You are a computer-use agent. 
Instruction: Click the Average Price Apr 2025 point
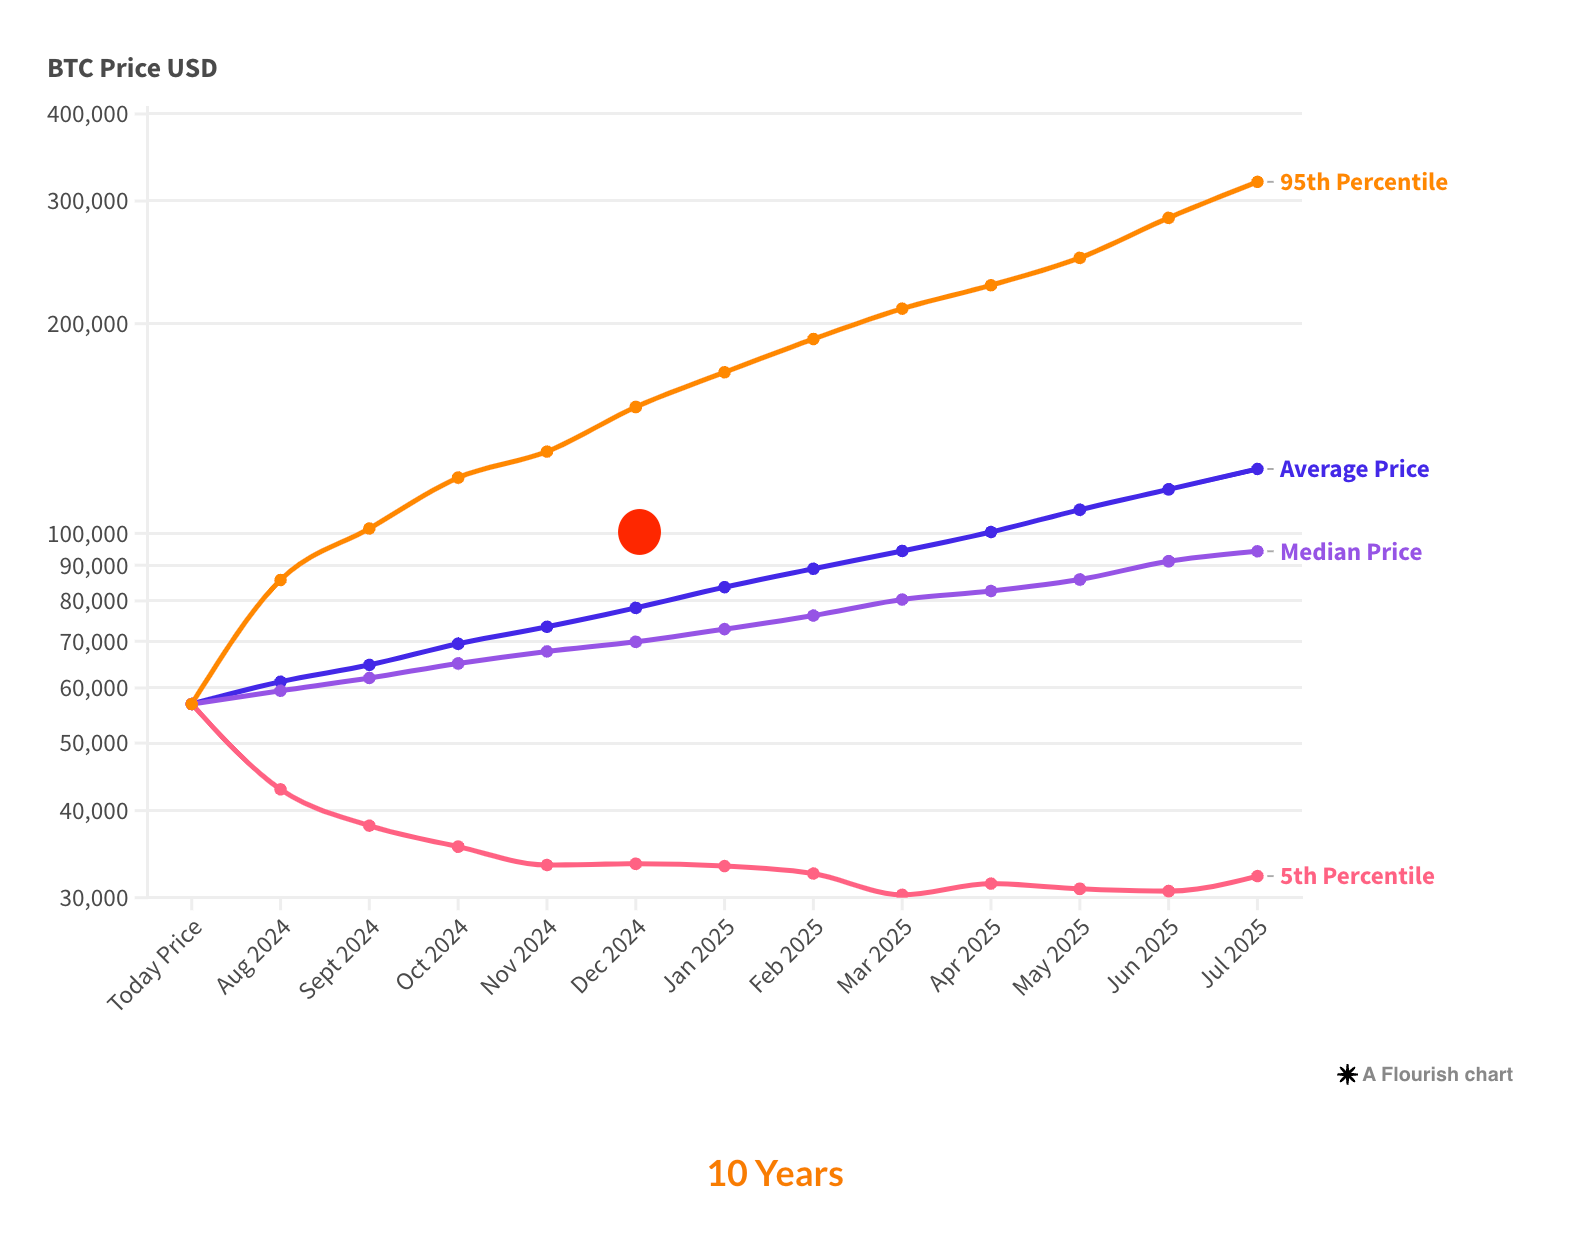pyautogui.click(x=991, y=532)
